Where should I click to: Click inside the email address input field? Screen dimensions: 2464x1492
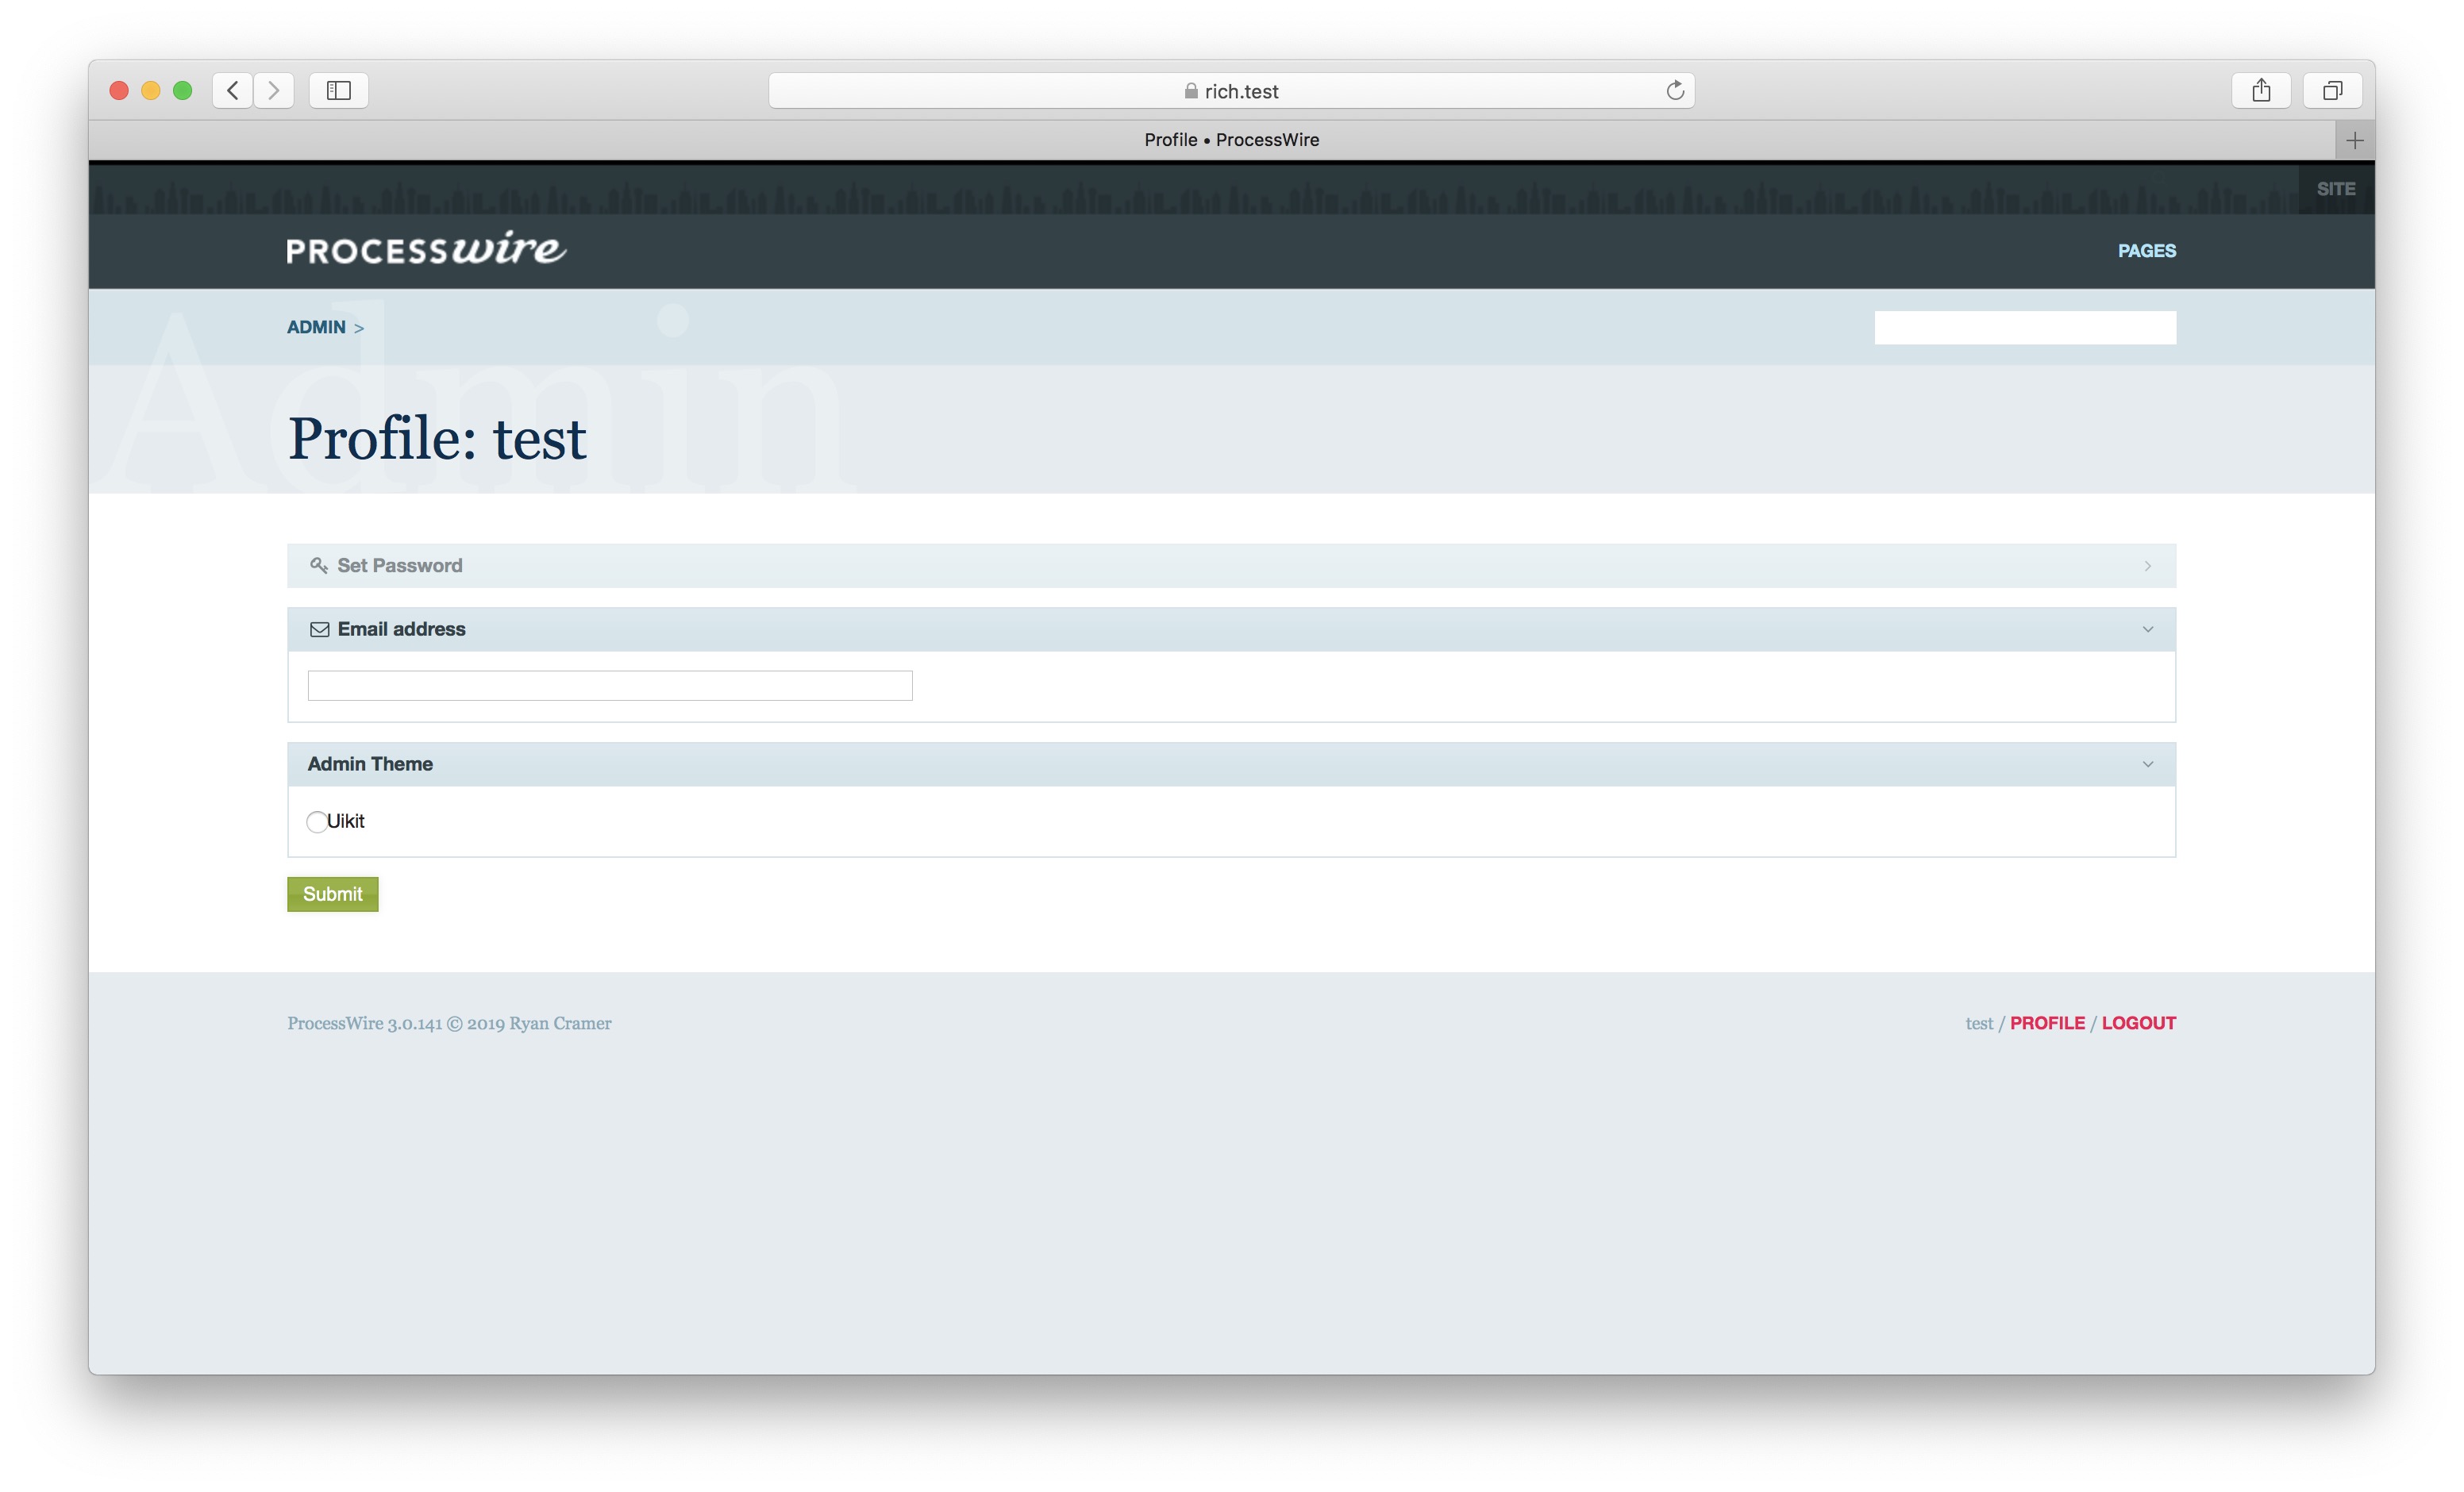click(609, 685)
